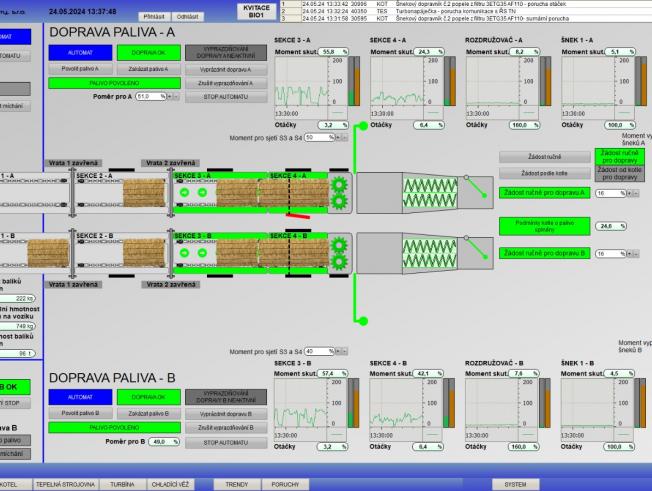Toggle Žádost ručně pro dopravy indicator
This screenshot has height=491, width=652.
620,156
